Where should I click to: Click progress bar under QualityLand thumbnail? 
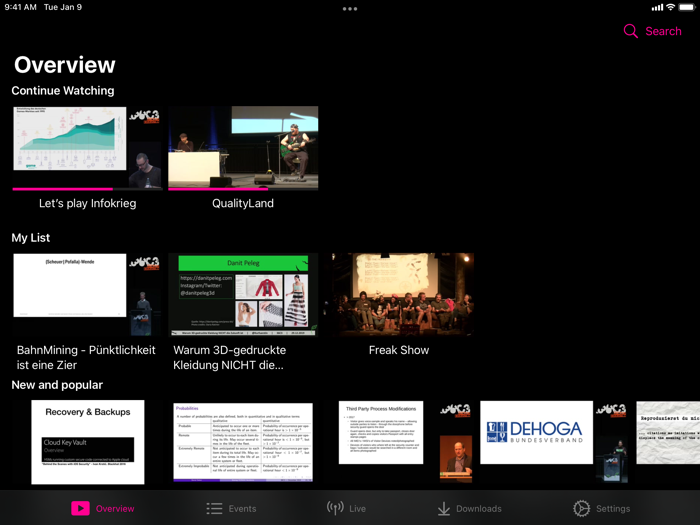(x=243, y=189)
